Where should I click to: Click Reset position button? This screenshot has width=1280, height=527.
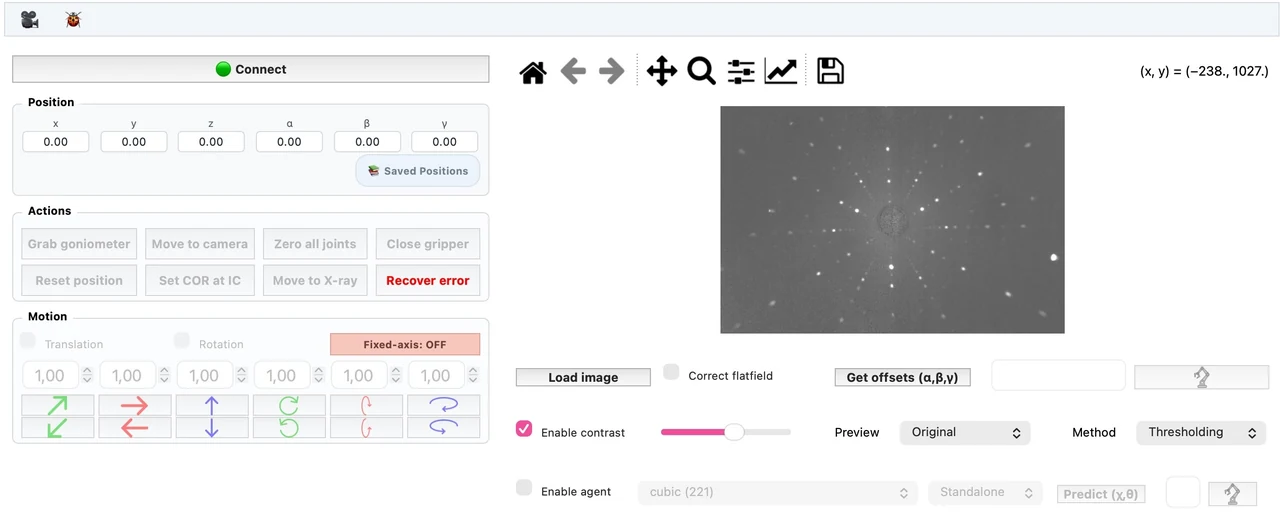(x=79, y=281)
